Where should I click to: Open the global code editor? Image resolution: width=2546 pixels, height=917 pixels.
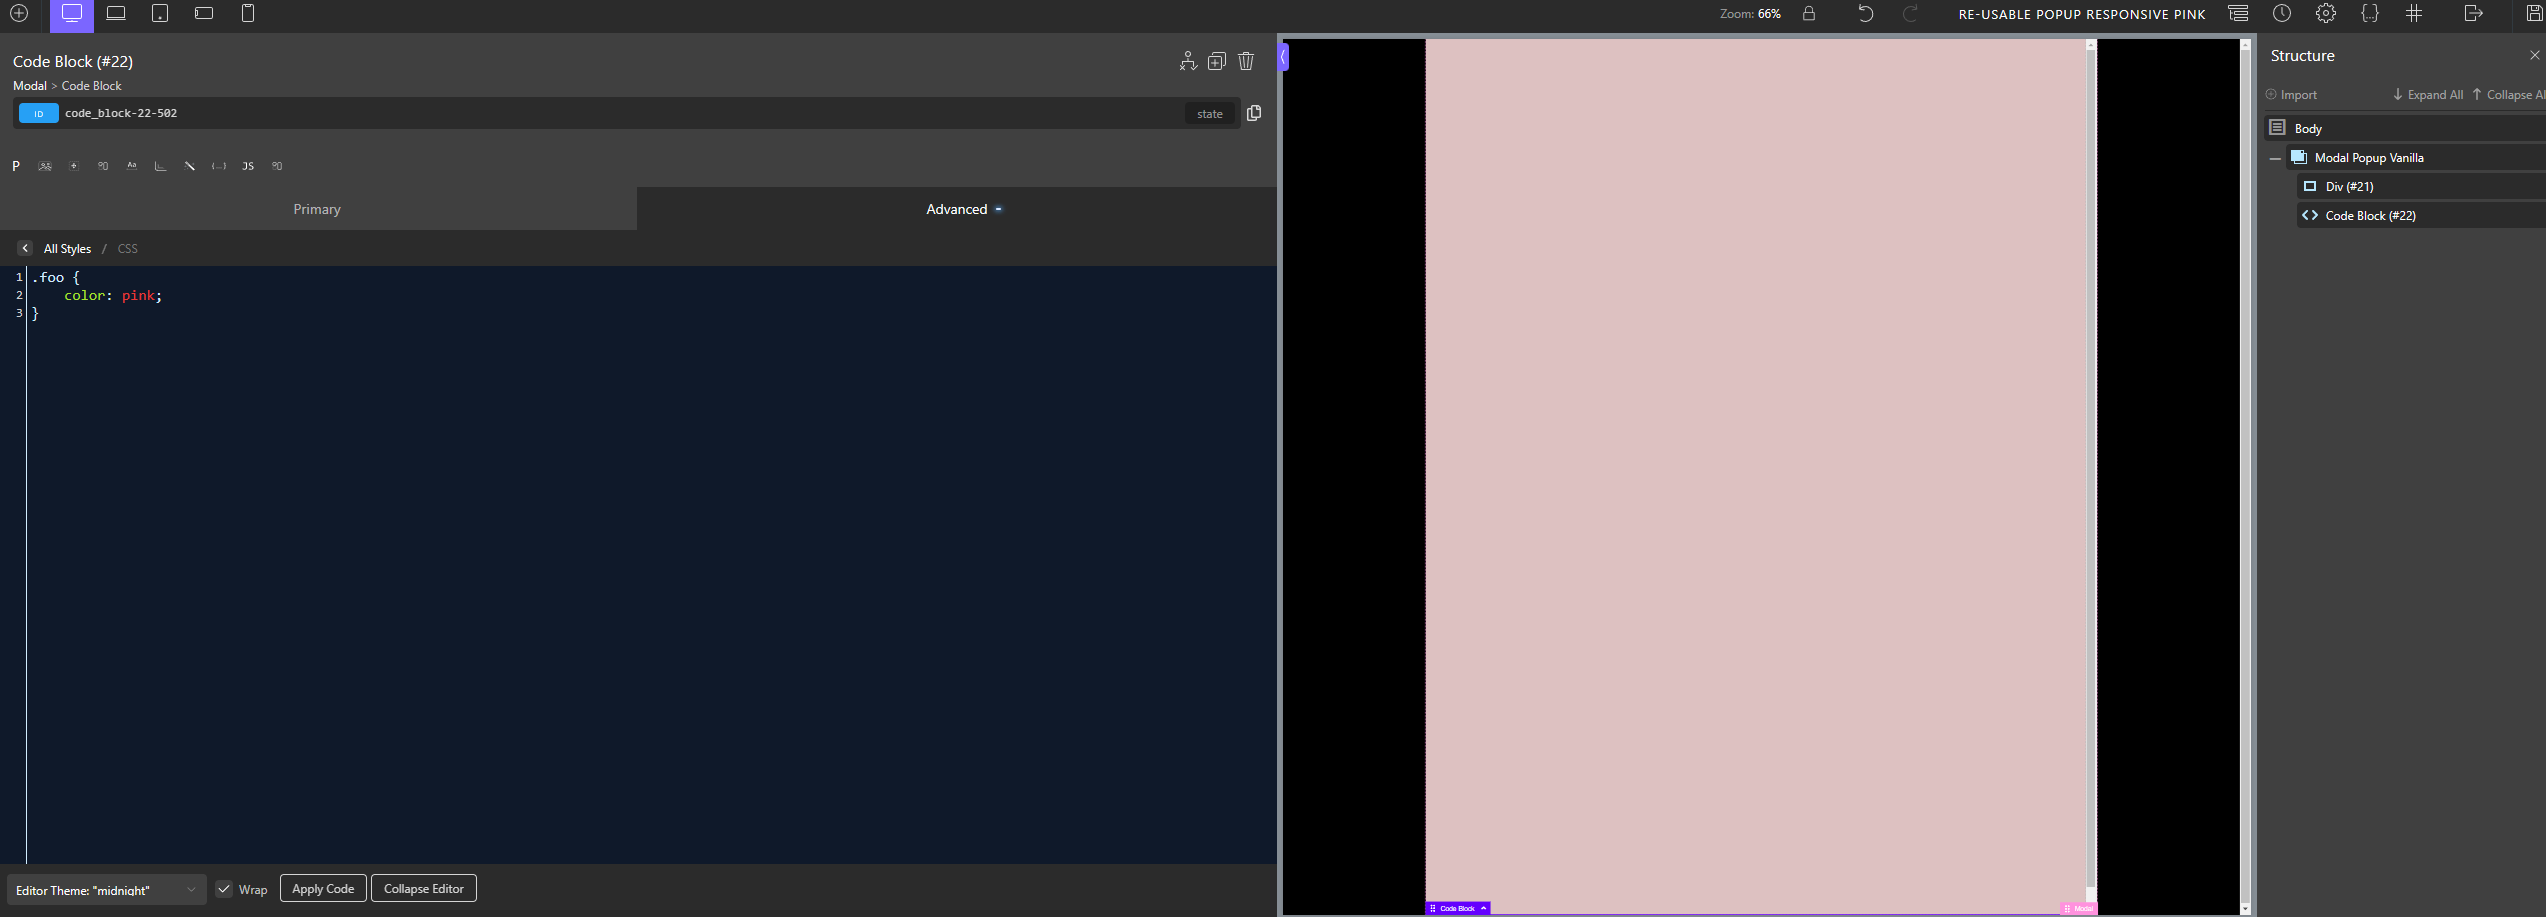pyautogui.click(x=2370, y=14)
